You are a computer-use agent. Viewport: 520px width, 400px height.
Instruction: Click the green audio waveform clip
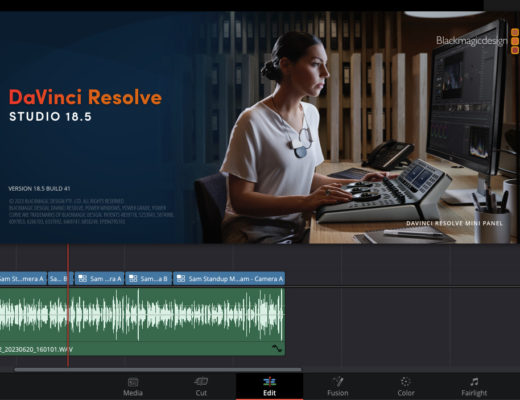[x=142, y=322]
